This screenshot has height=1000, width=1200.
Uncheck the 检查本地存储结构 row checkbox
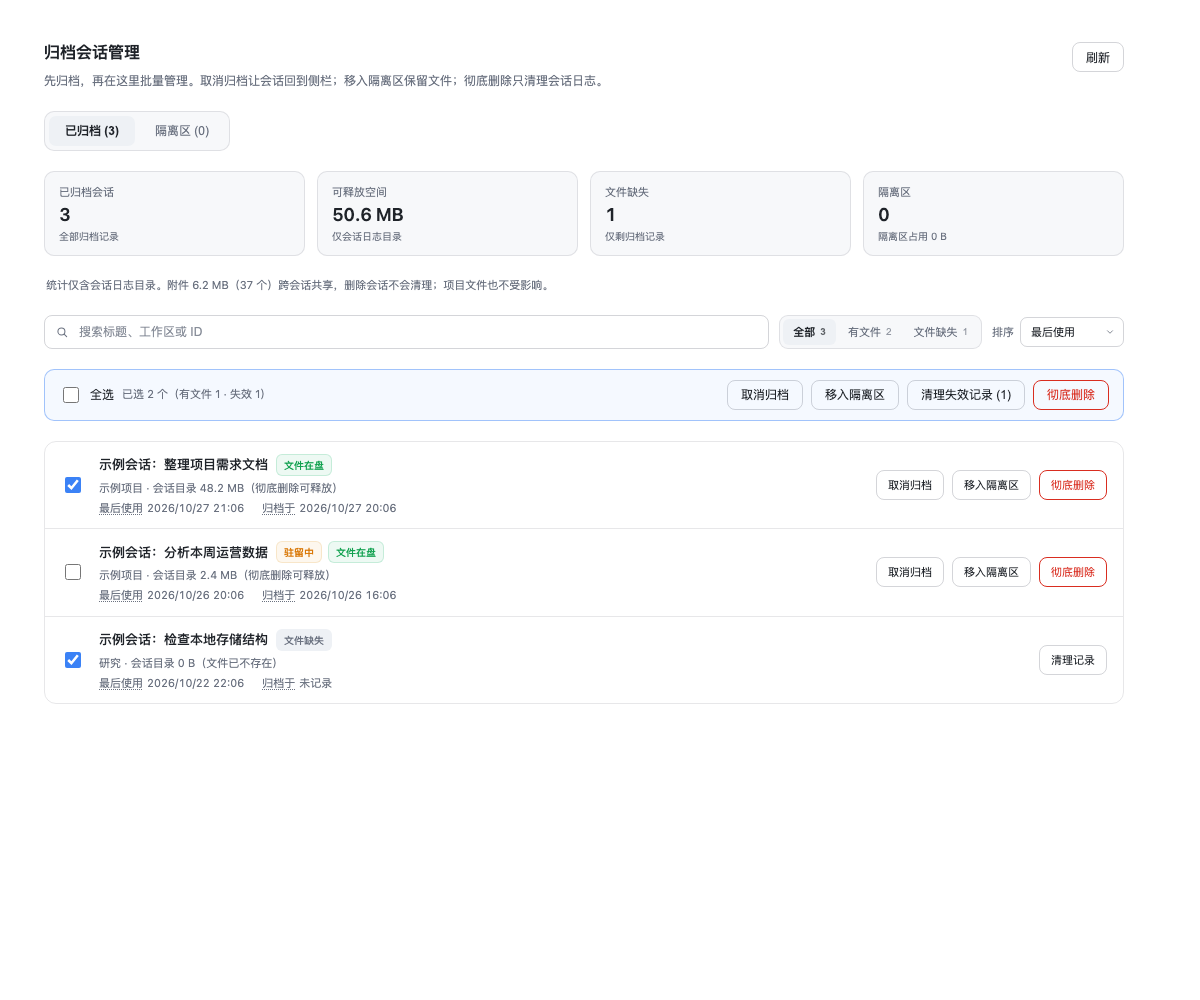(x=73, y=660)
